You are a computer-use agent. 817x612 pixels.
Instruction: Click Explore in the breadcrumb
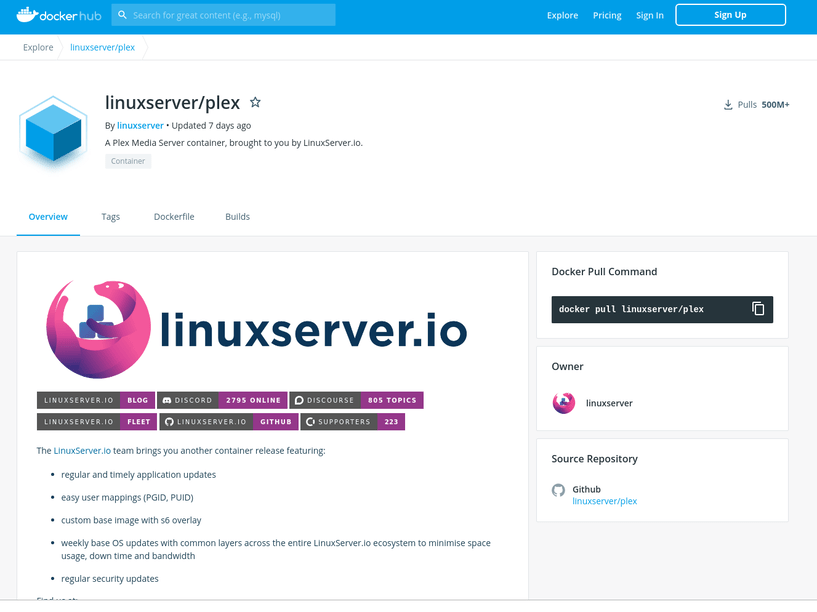[x=38, y=47]
